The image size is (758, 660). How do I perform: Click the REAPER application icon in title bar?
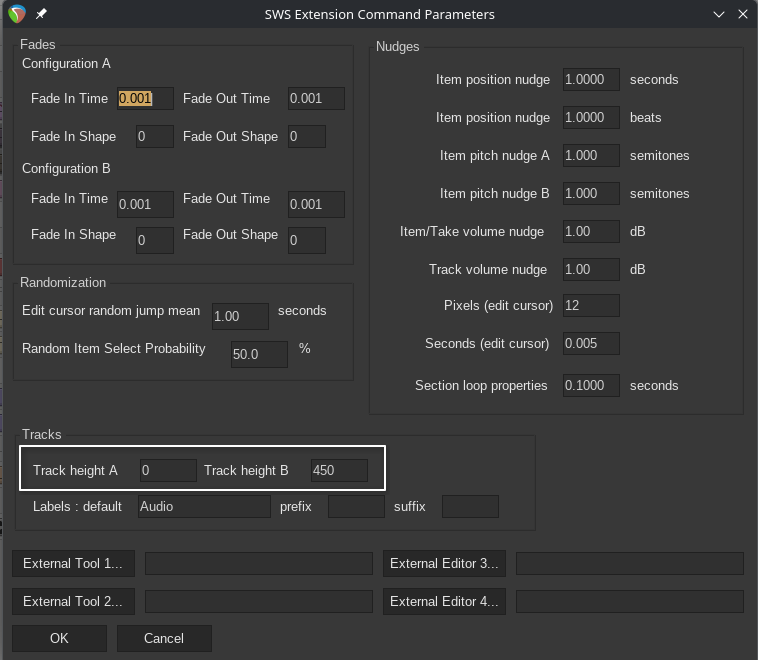16,14
